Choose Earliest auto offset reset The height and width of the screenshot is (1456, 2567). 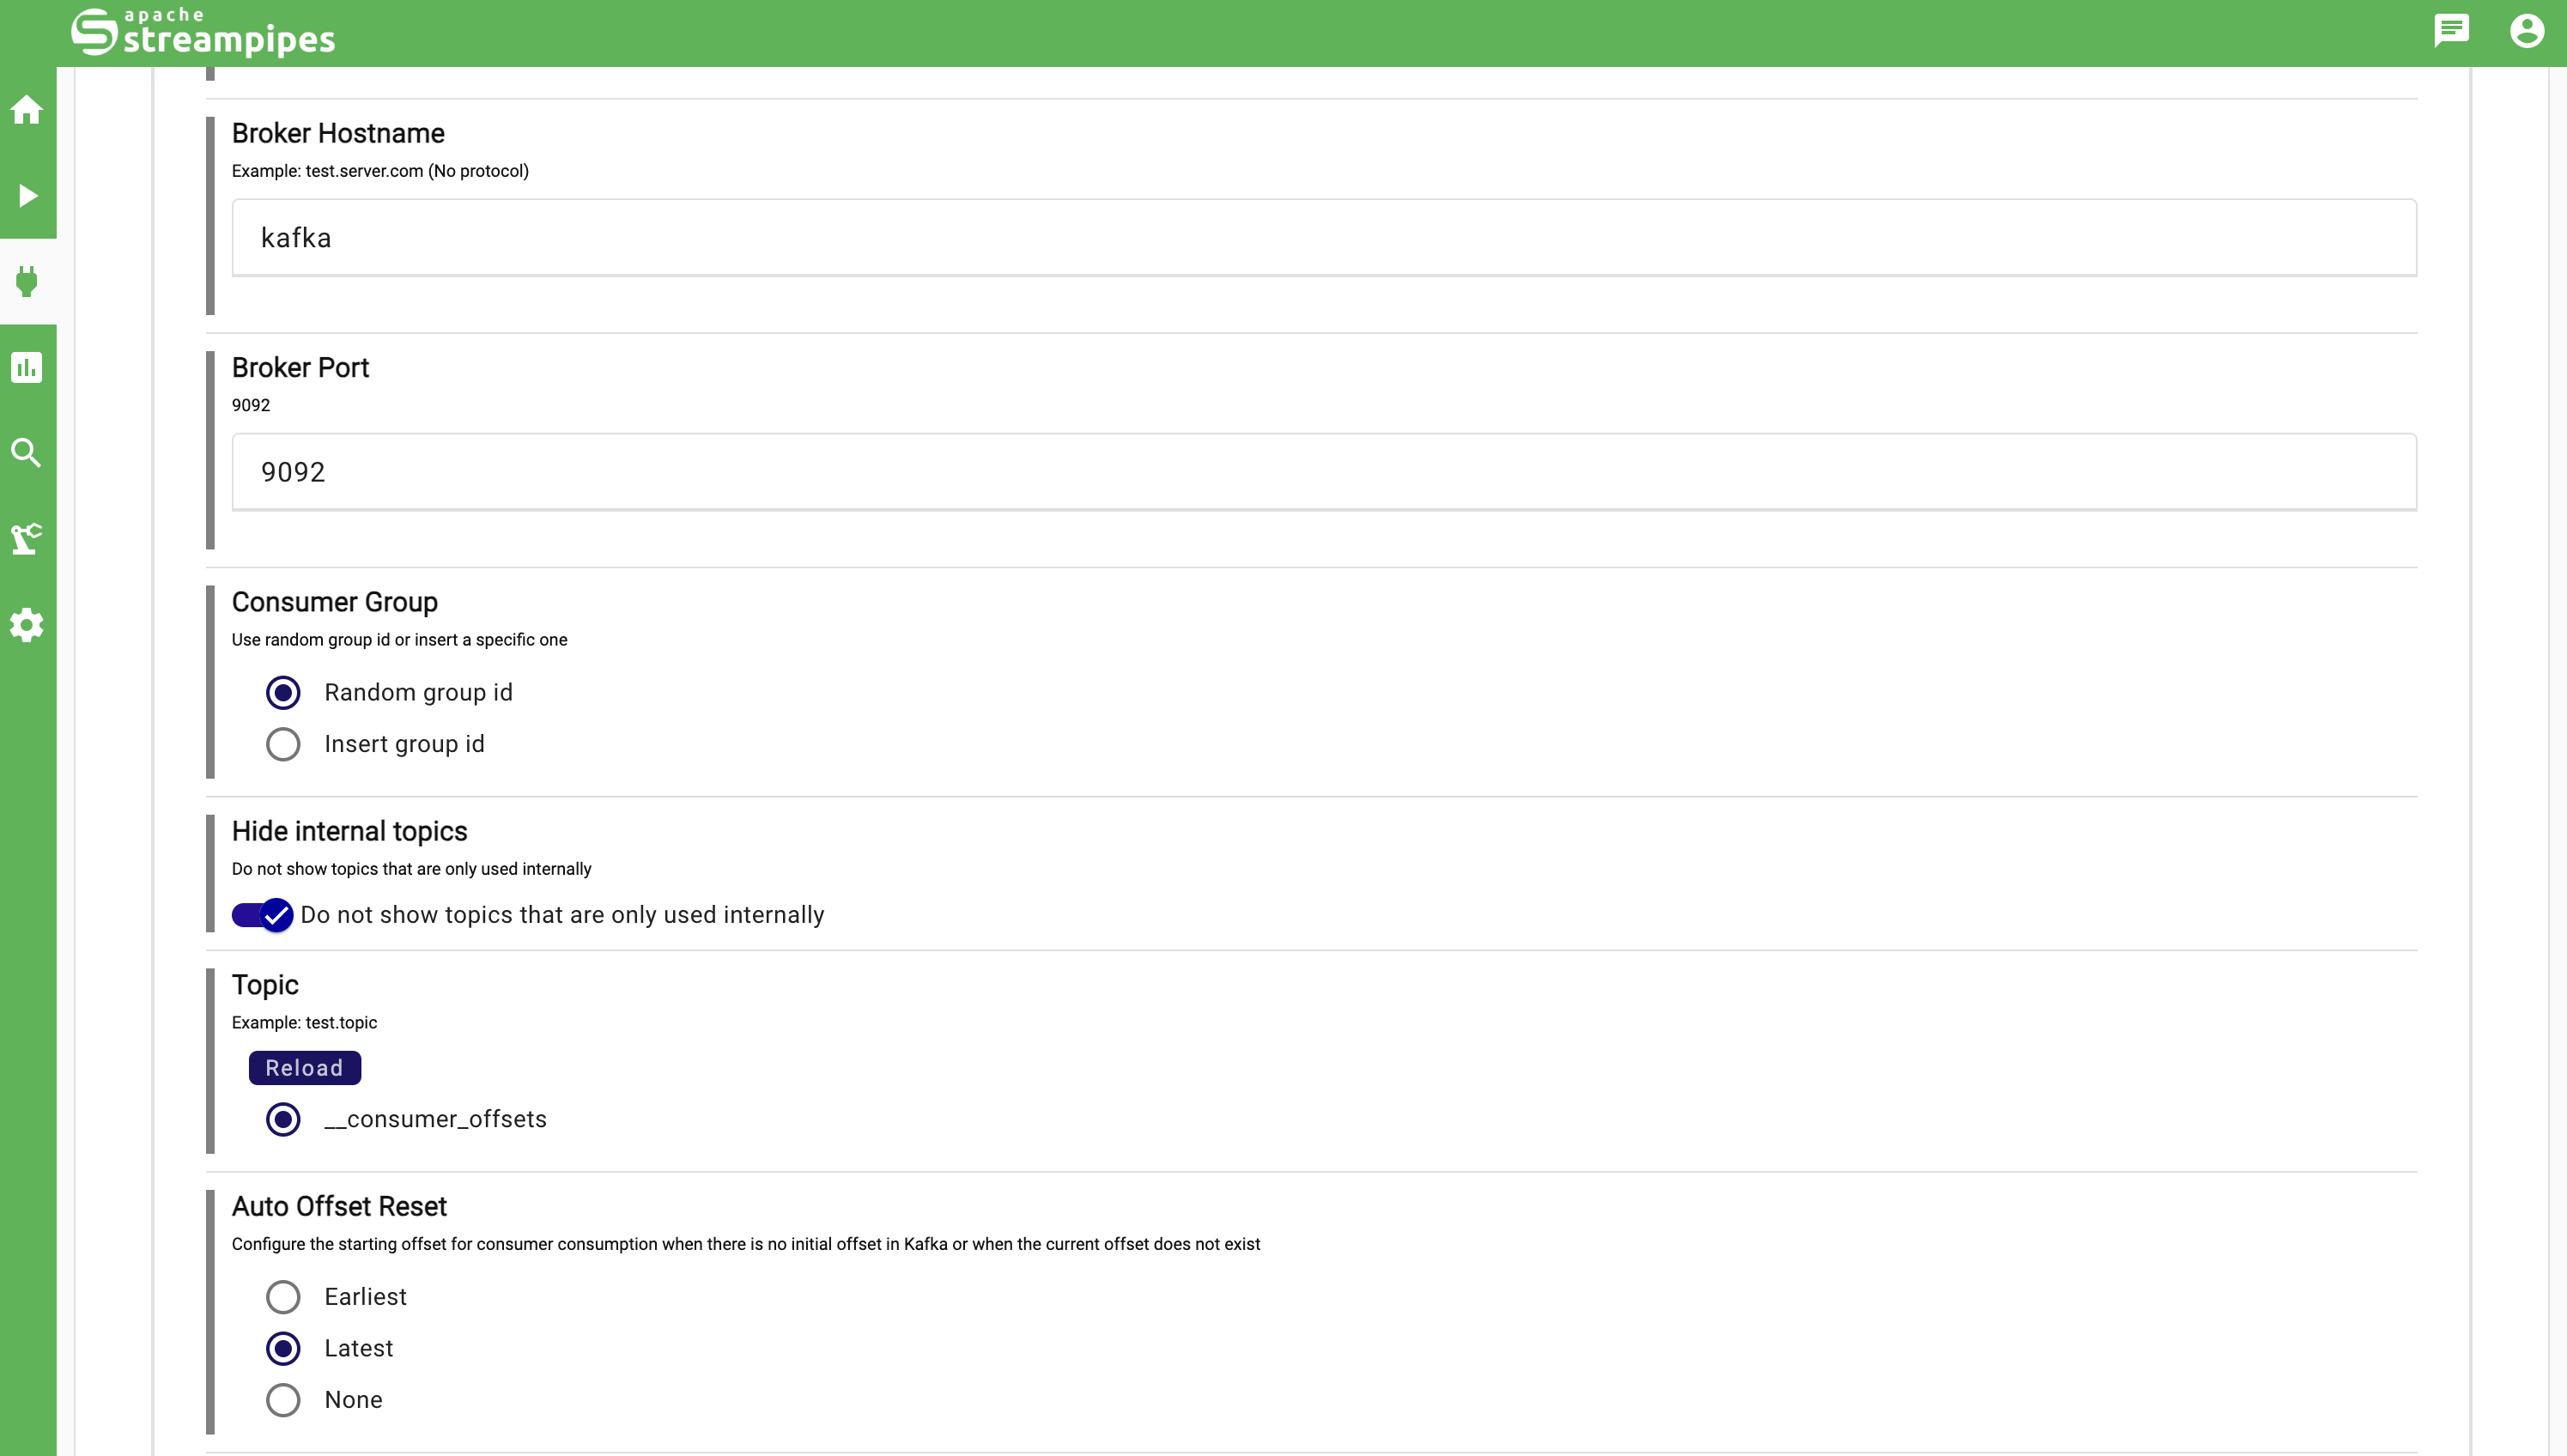pos(283,1297)
